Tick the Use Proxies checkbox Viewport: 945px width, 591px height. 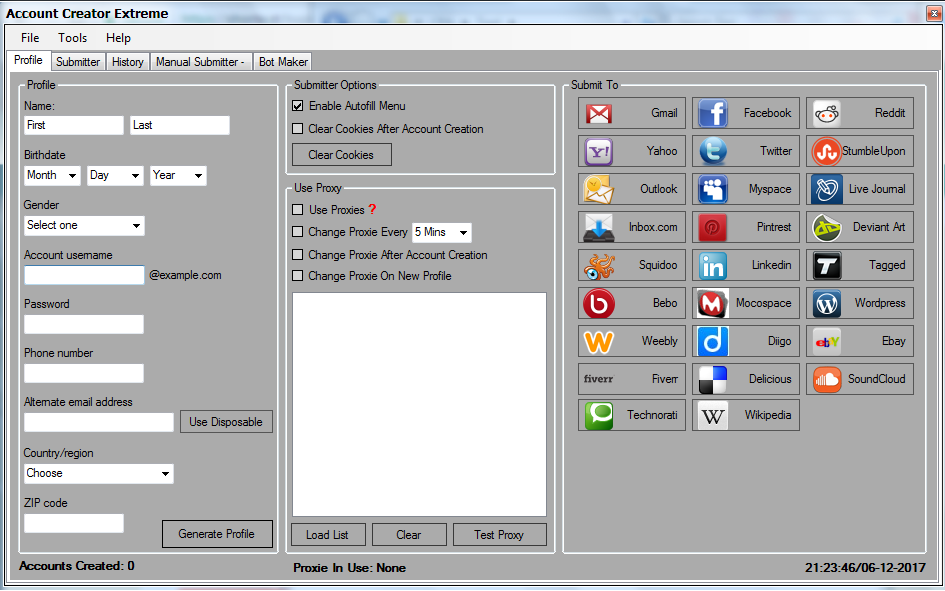[298, 210]
